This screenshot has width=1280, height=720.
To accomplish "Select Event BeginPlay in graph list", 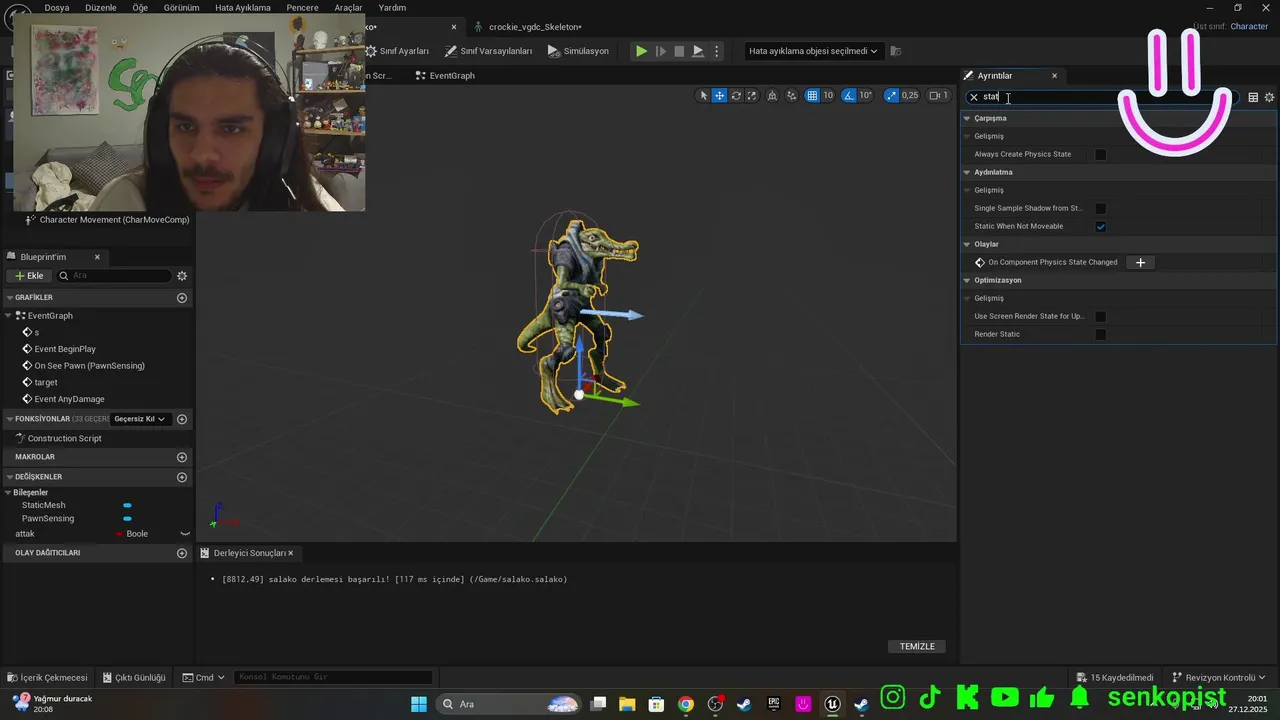I will click(65, 349).
